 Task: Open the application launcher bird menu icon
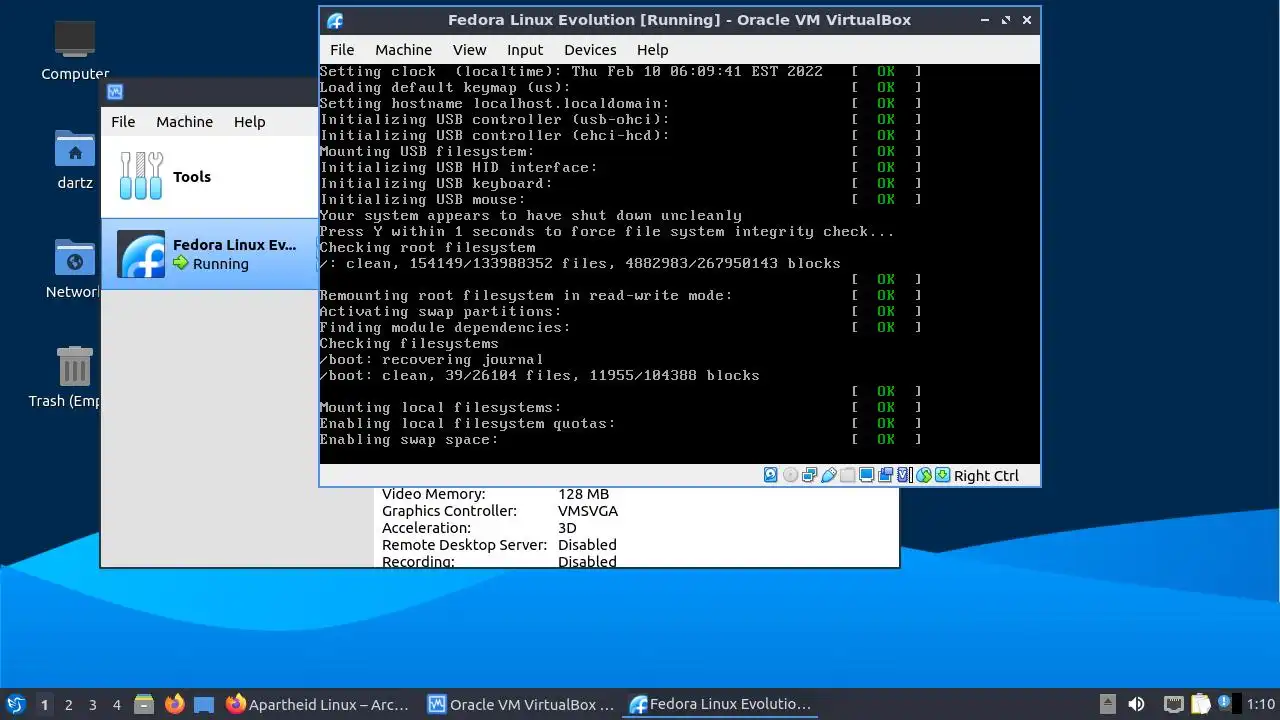point(15,704)
